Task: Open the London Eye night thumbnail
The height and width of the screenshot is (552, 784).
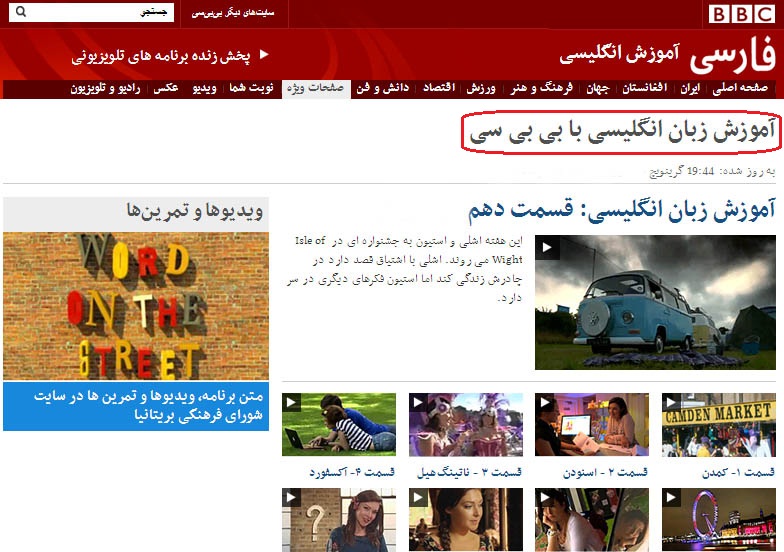Action: pyautogui.click(x=719, y=520)
